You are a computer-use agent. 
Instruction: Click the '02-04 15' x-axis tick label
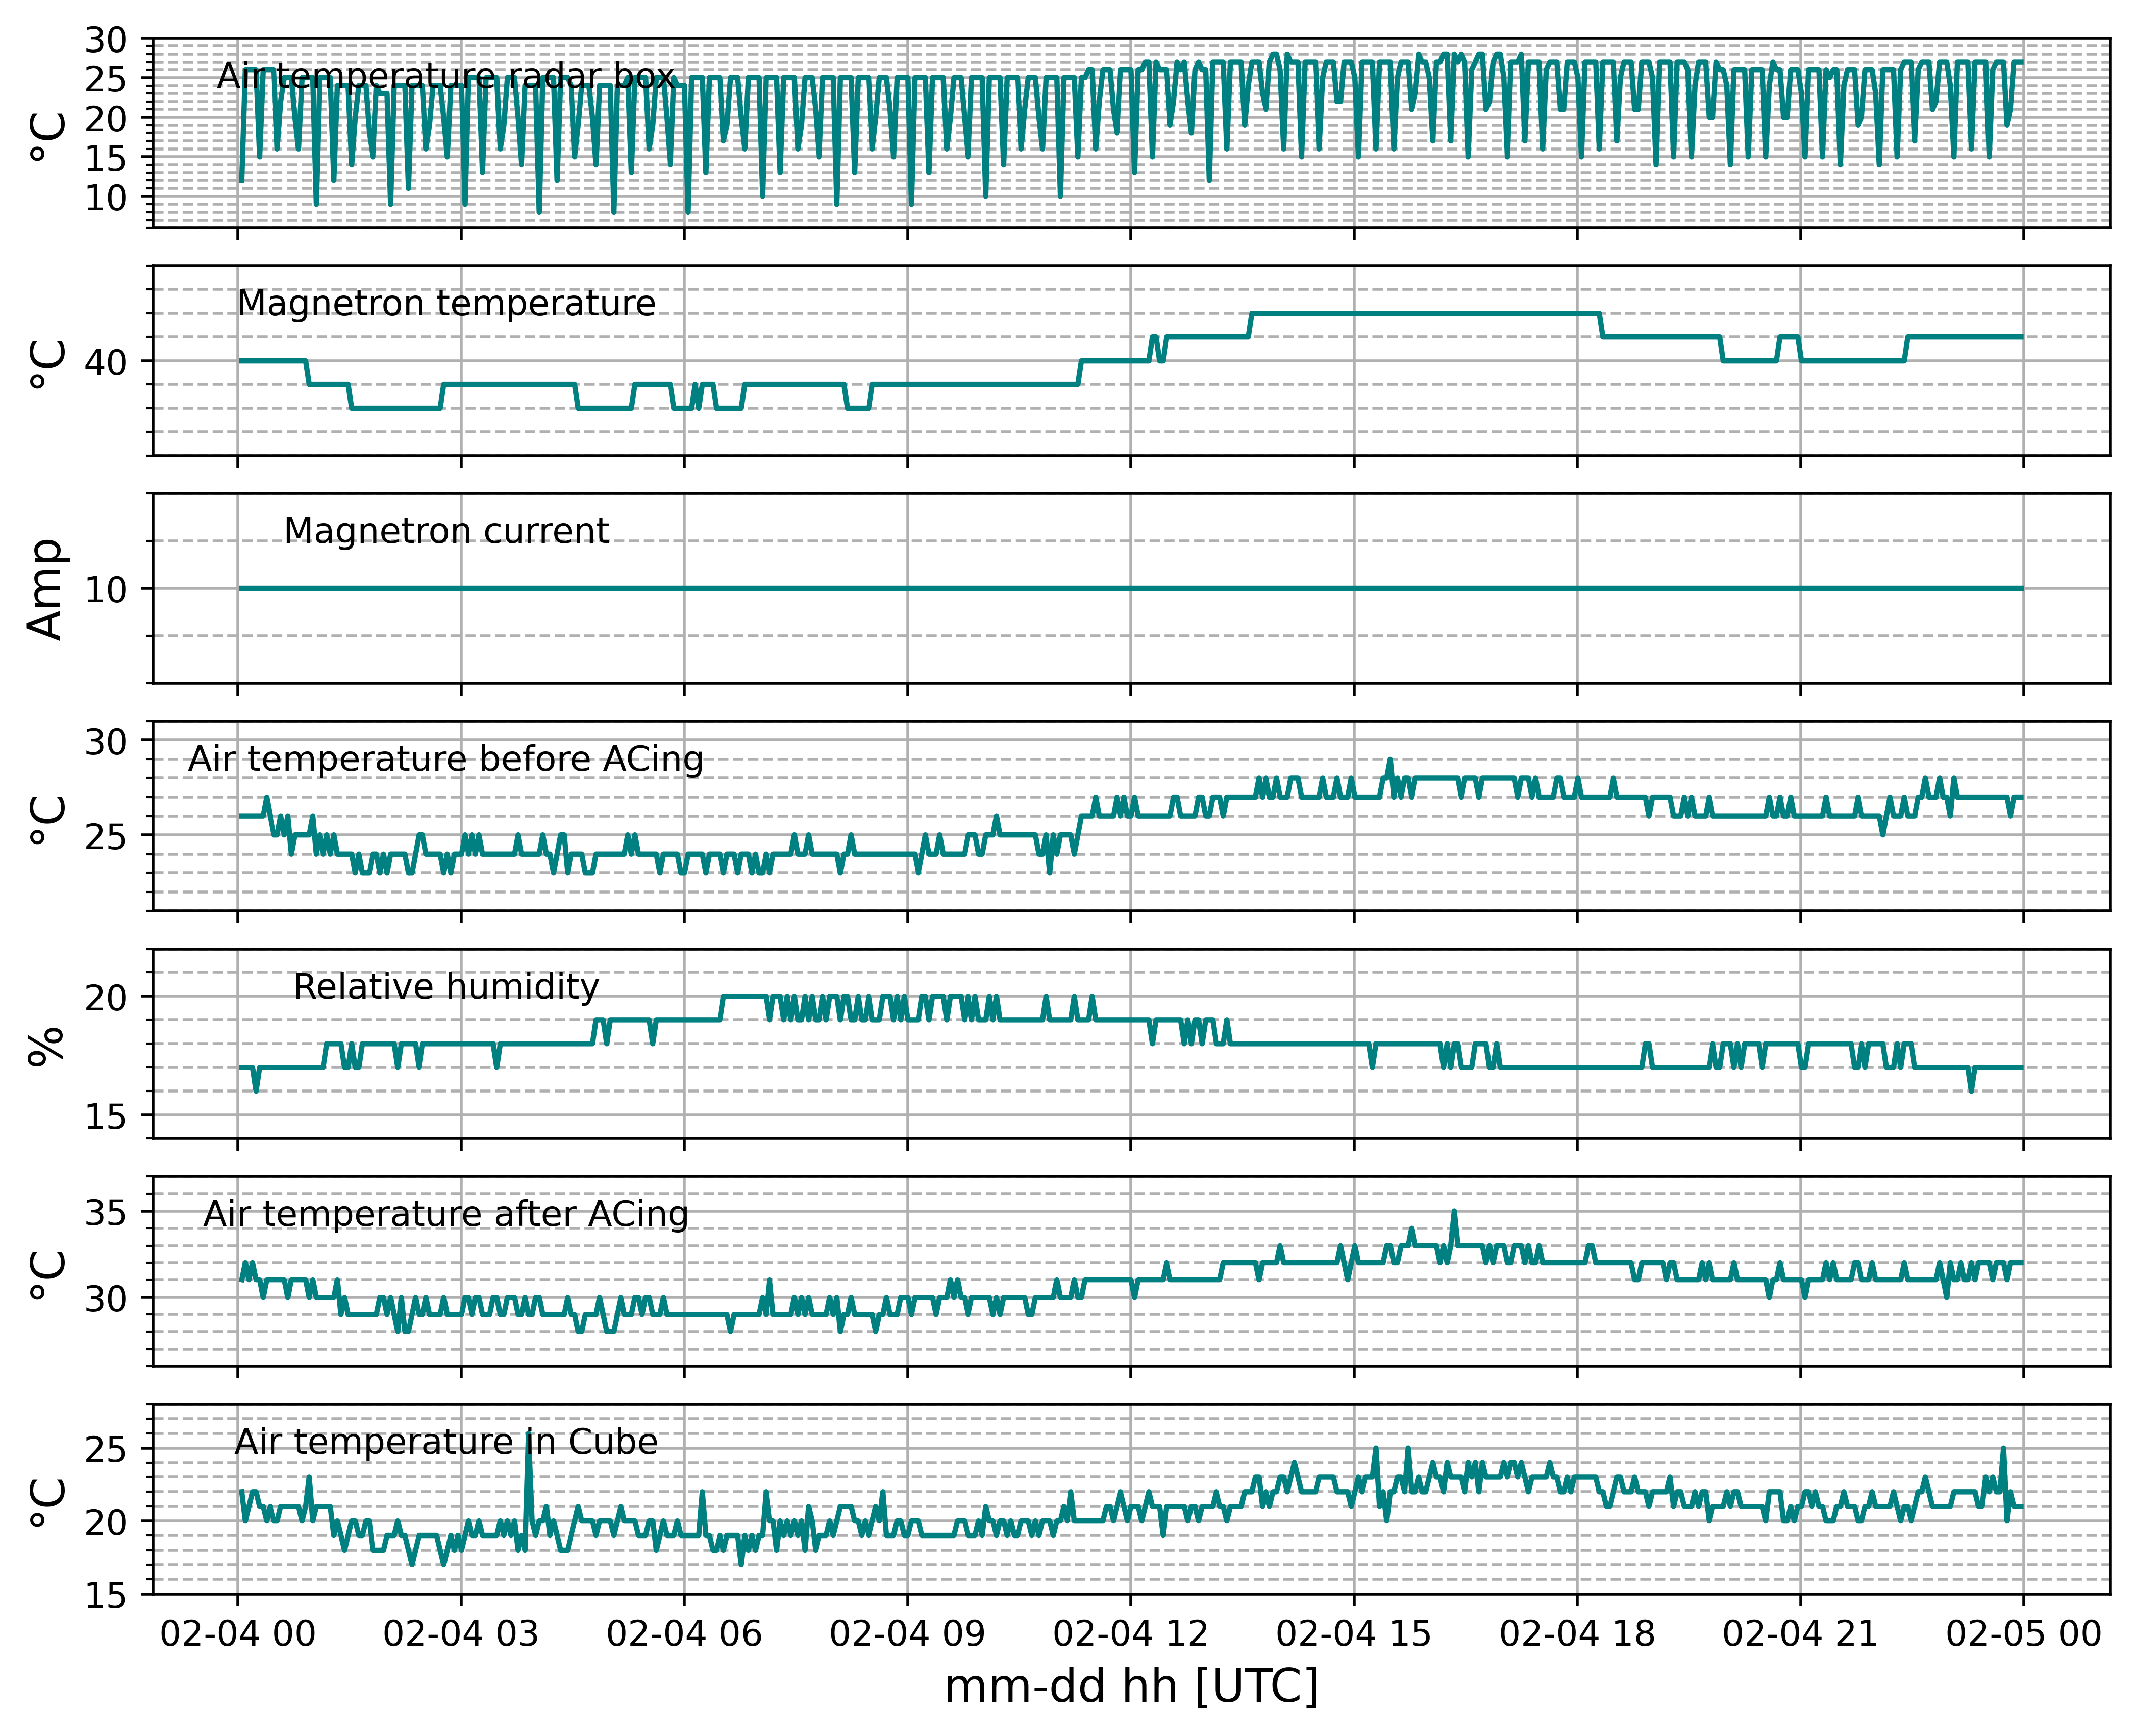pyautogui.click(x=1354, y=1634)
